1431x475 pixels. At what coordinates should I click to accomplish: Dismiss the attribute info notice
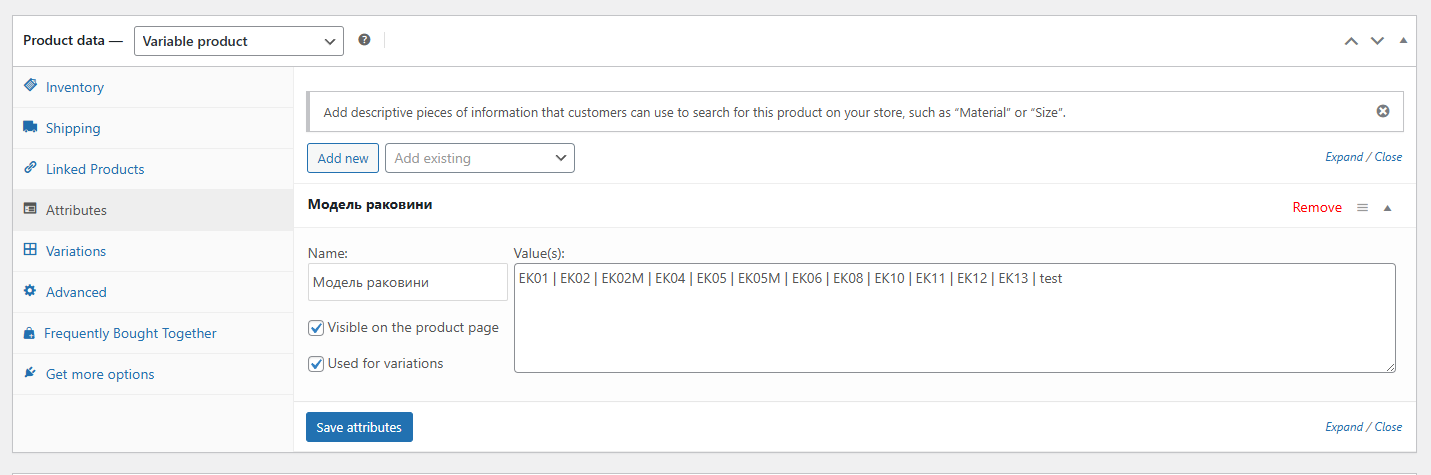coord(1383,111)
